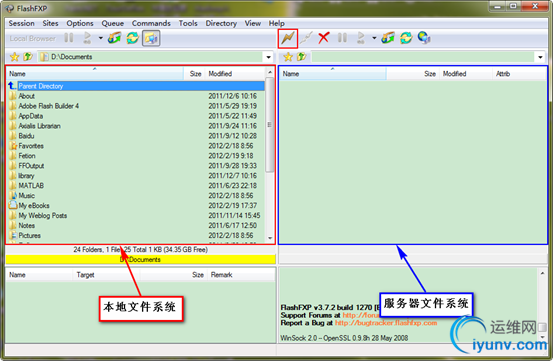Toggle the local pane Switch to FTP browser icon
The width and height of the screenshot is (553, 361).
pos(151,38)
